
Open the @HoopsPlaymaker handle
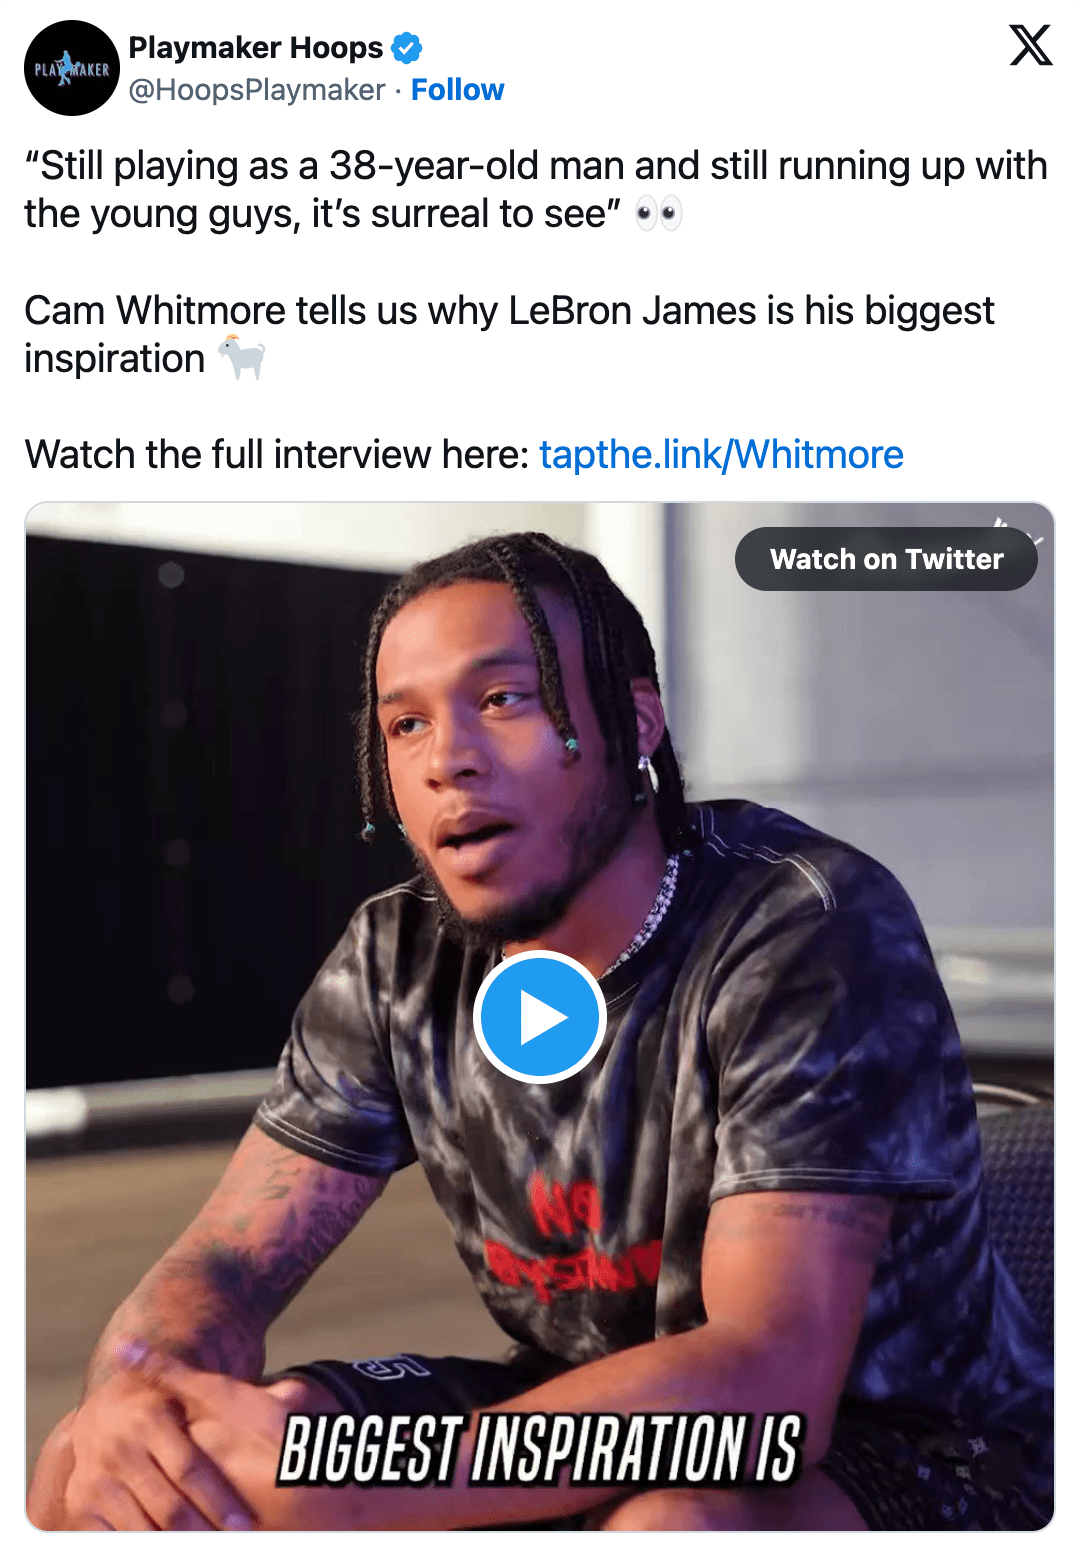pos(257,90)
